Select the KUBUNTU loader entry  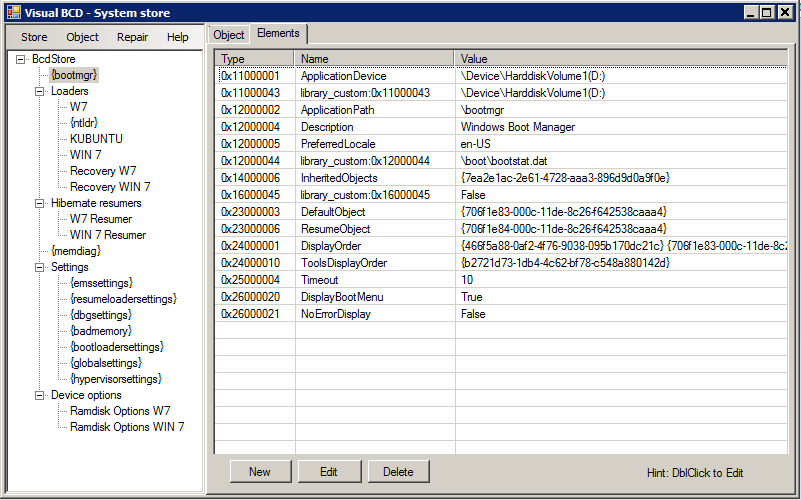96,139
